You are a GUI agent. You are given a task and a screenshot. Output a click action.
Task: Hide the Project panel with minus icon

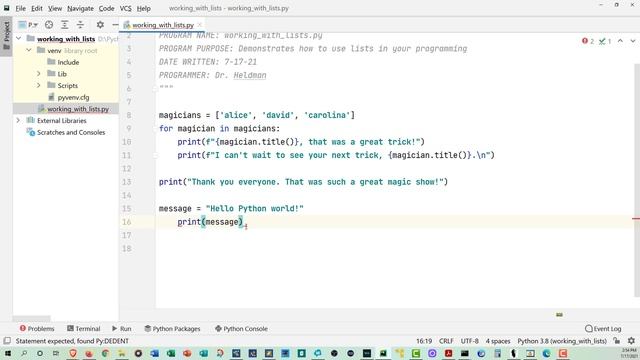pos(115,25)
